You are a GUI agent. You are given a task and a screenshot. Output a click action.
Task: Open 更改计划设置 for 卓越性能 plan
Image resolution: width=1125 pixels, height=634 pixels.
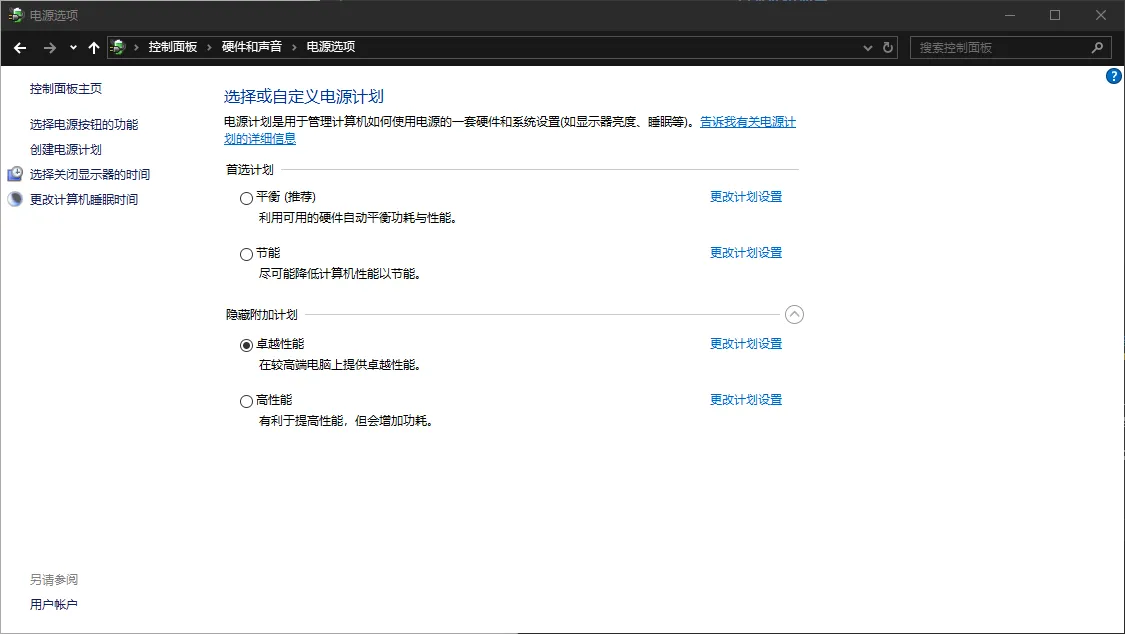tap(745, 344)
